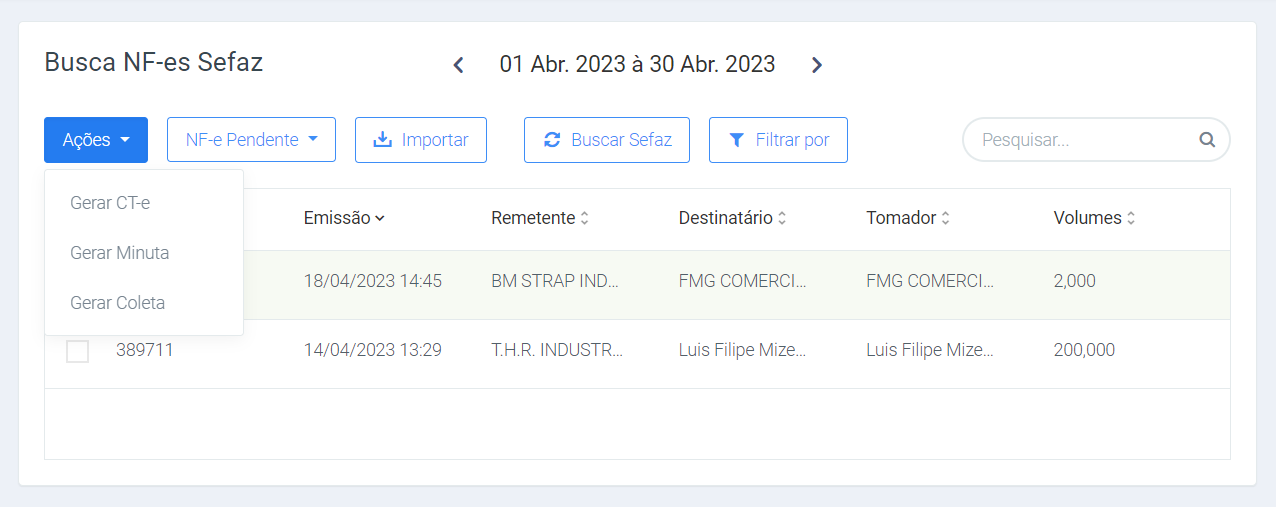Choose Gerar Minuta from menu
The width and height of the screenshot is (1276, 507).
pos(119,253)
